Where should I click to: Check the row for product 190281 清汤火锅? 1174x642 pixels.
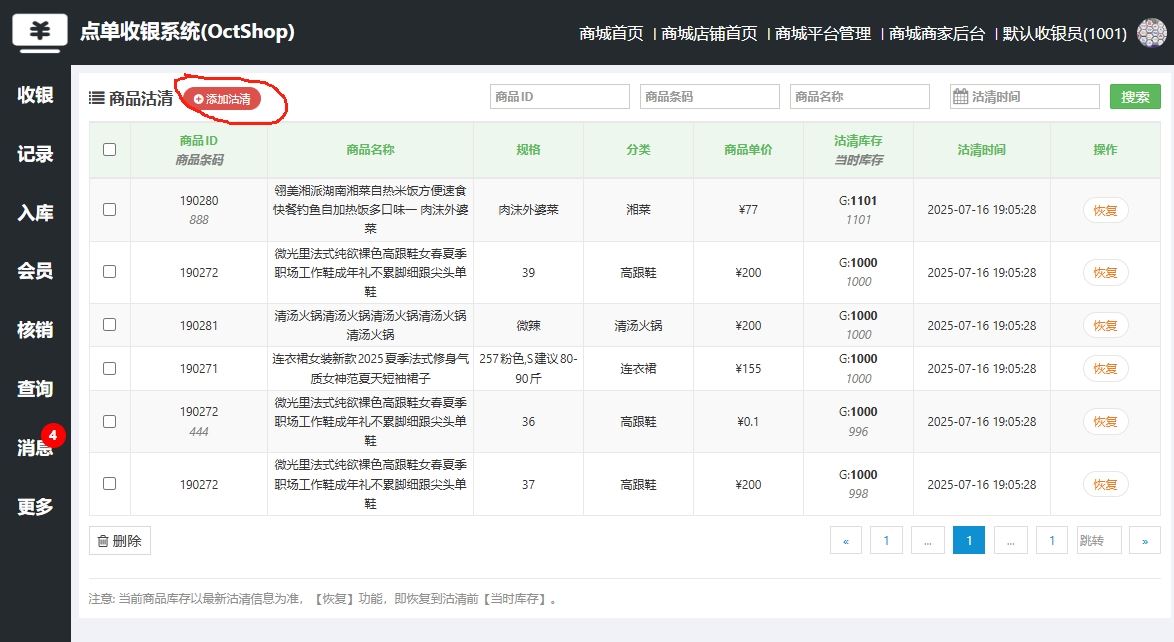109,324
